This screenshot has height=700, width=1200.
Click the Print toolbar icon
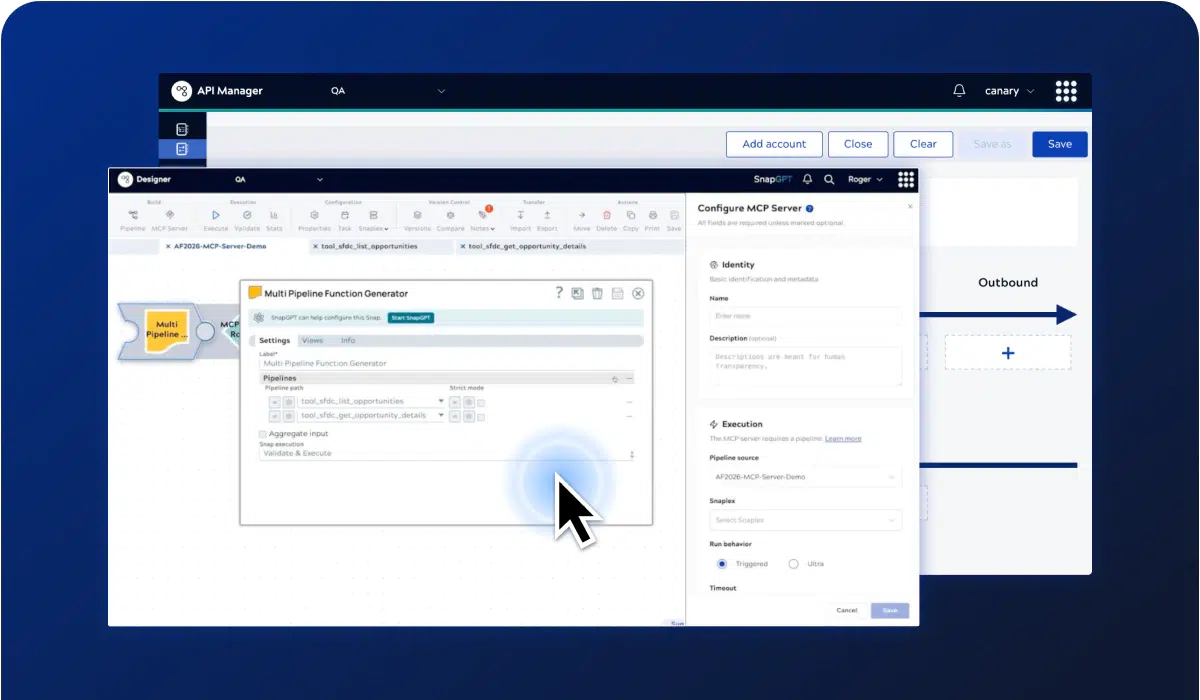(x=653, y=215)
